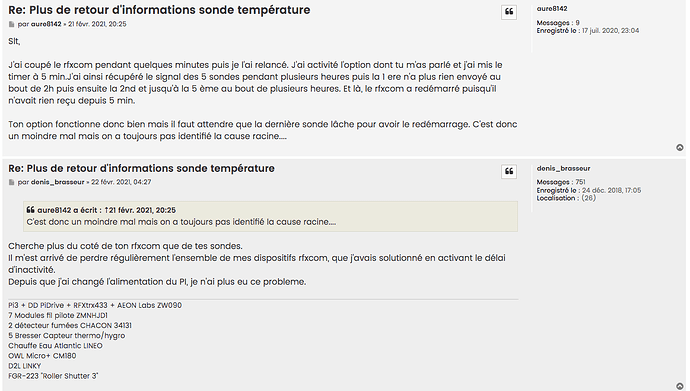The height and width of the screenshot is (391, 690).
Task: Follow the up arrow in quoted header
Action: (106, 210)
